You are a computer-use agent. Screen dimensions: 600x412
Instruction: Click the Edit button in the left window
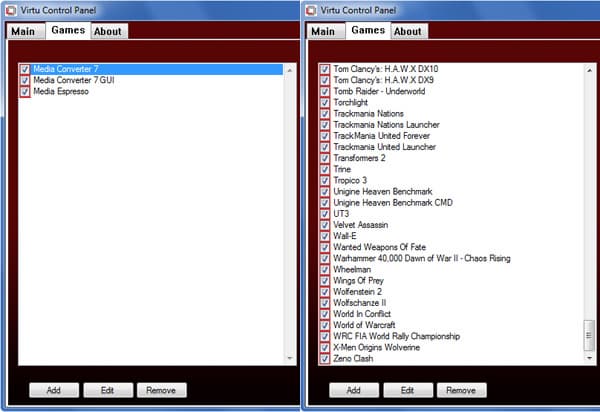[108, 390]
